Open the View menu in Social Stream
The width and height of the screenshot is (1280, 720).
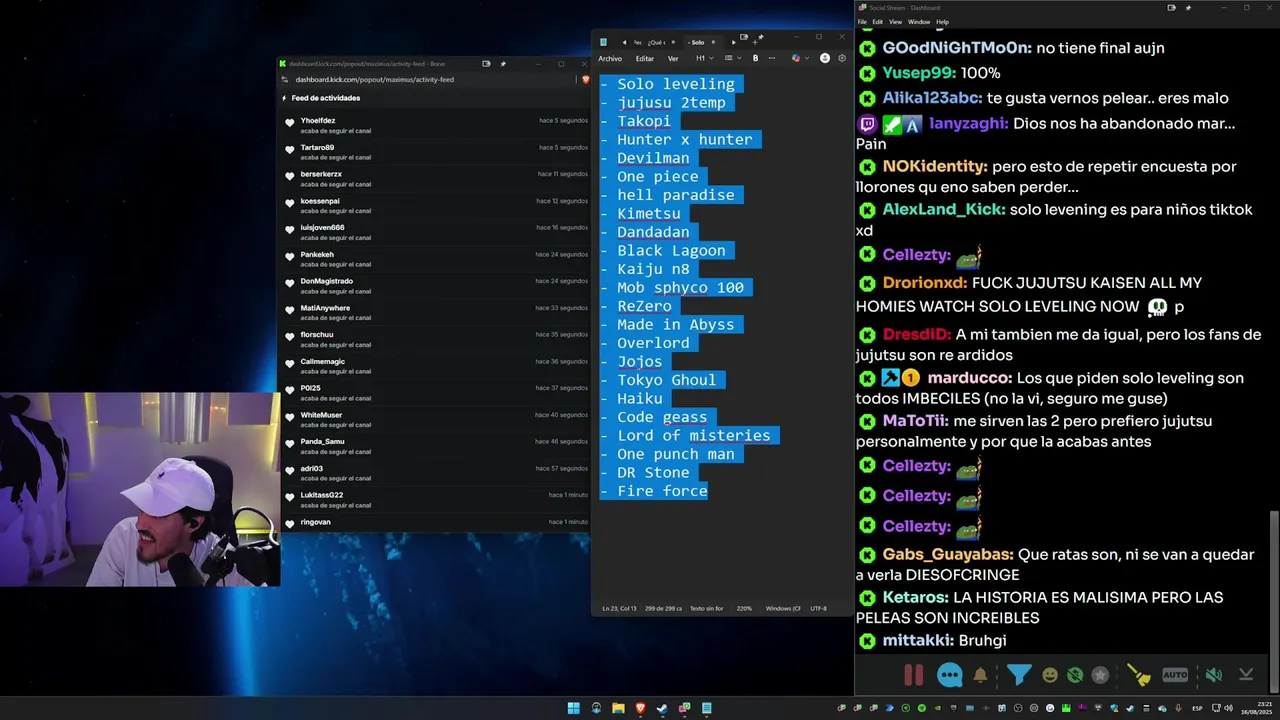click(895, 22)
